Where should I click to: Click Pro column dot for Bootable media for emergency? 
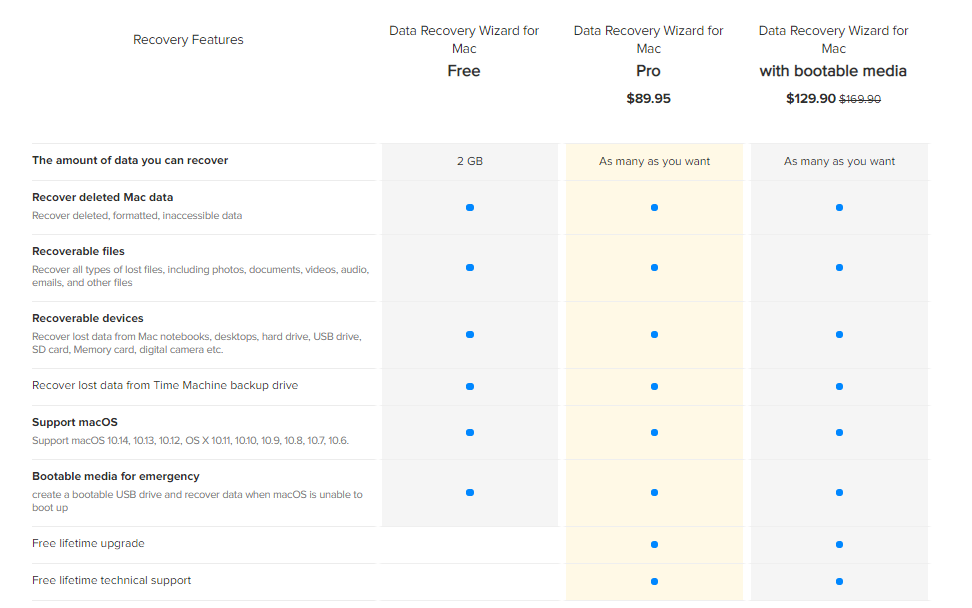654,493
